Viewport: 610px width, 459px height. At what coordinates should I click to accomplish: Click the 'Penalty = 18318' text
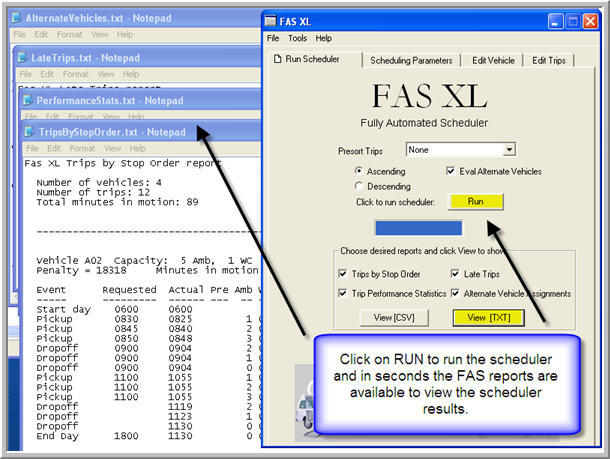coord(81,270)
